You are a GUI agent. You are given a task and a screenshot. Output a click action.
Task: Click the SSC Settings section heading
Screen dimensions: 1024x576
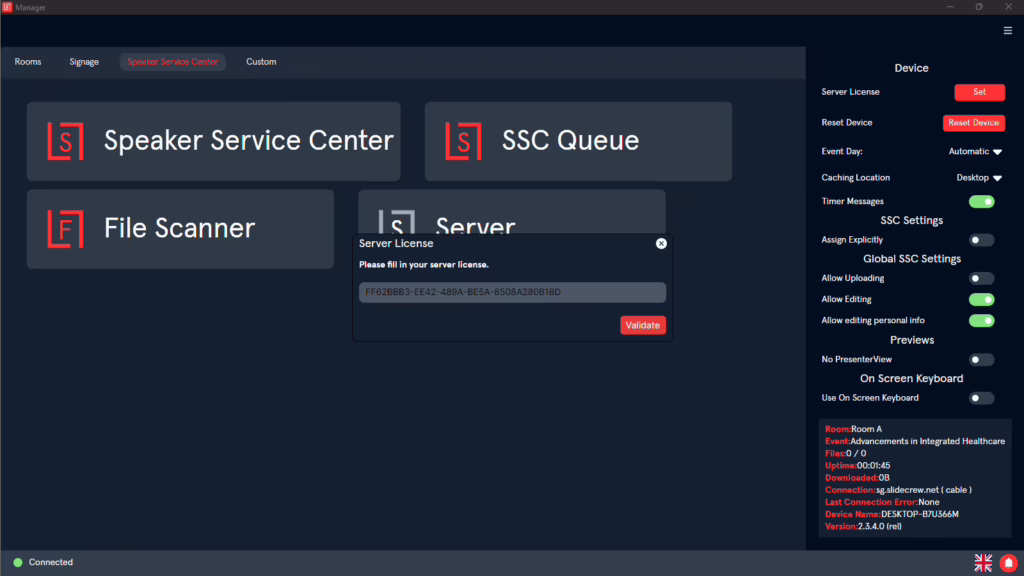pos(912,221)
